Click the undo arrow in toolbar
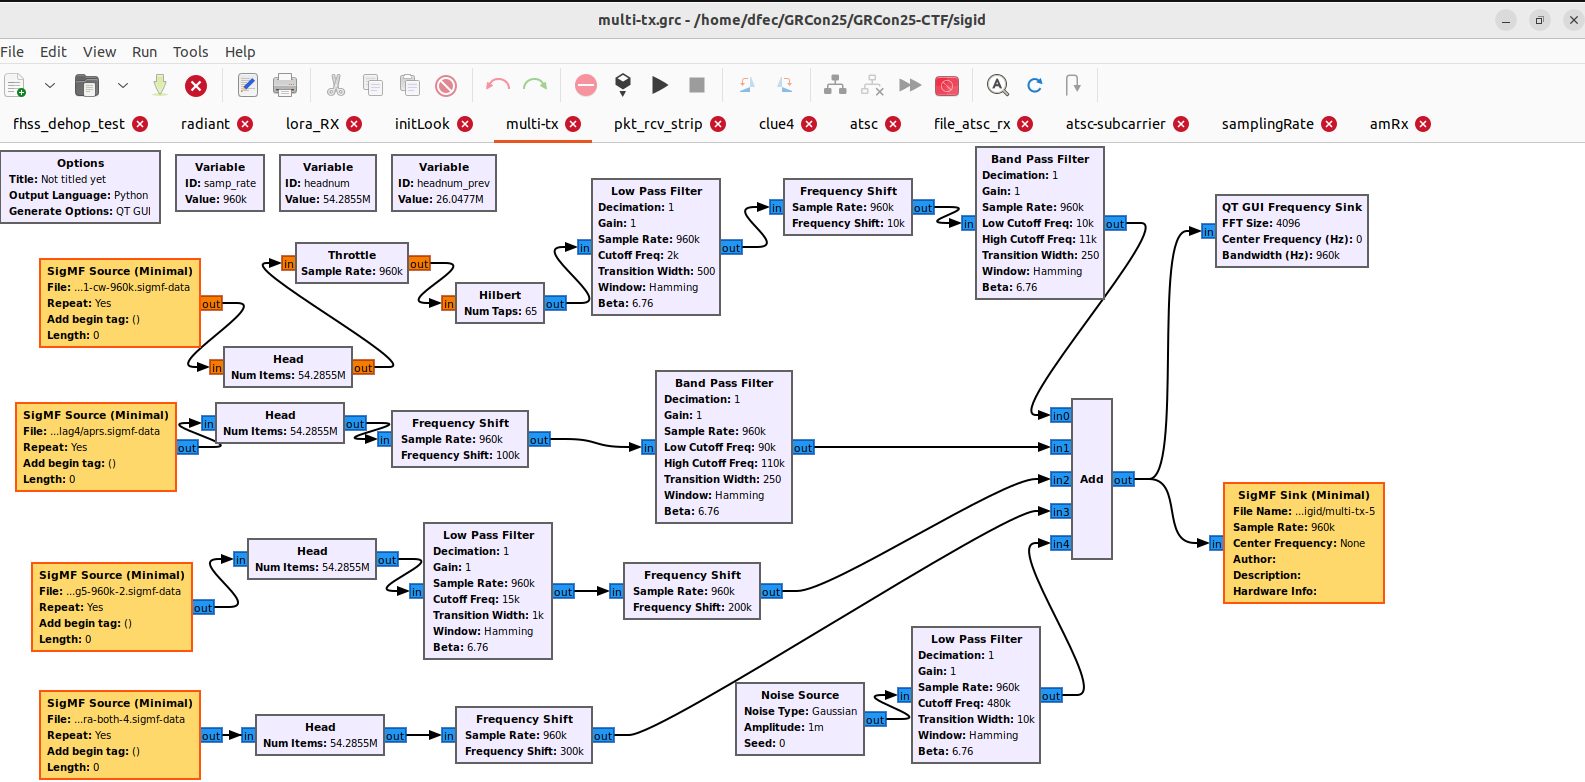This screenshot has height=782, width=1585. coord(497,85)
